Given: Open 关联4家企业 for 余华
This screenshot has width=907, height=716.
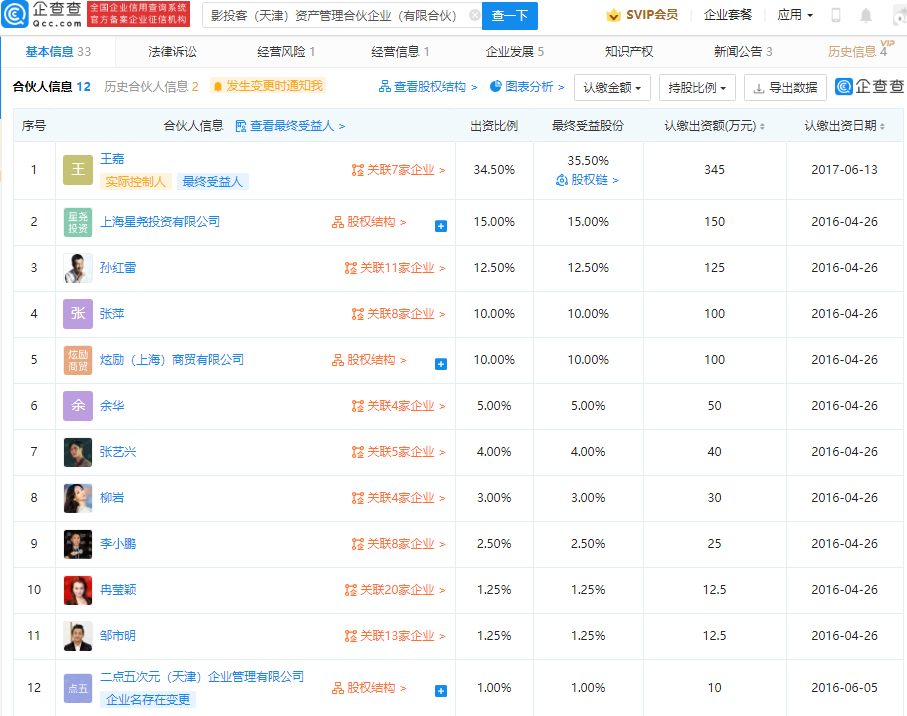Looking at the screenshot, I should (x=399, y=406).
